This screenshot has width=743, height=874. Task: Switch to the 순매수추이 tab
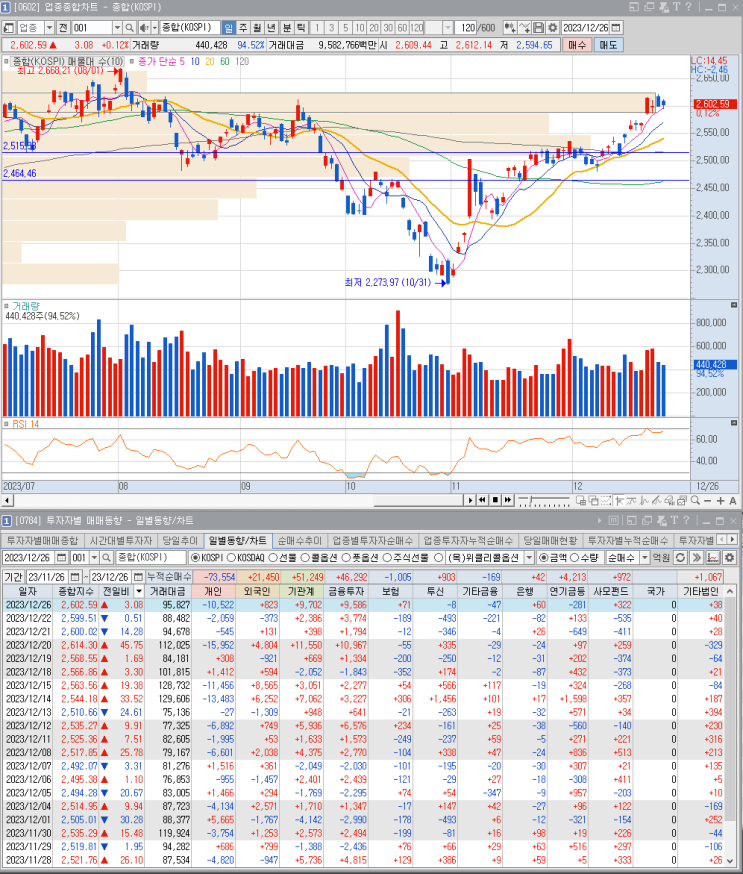[x=300, y=540]
